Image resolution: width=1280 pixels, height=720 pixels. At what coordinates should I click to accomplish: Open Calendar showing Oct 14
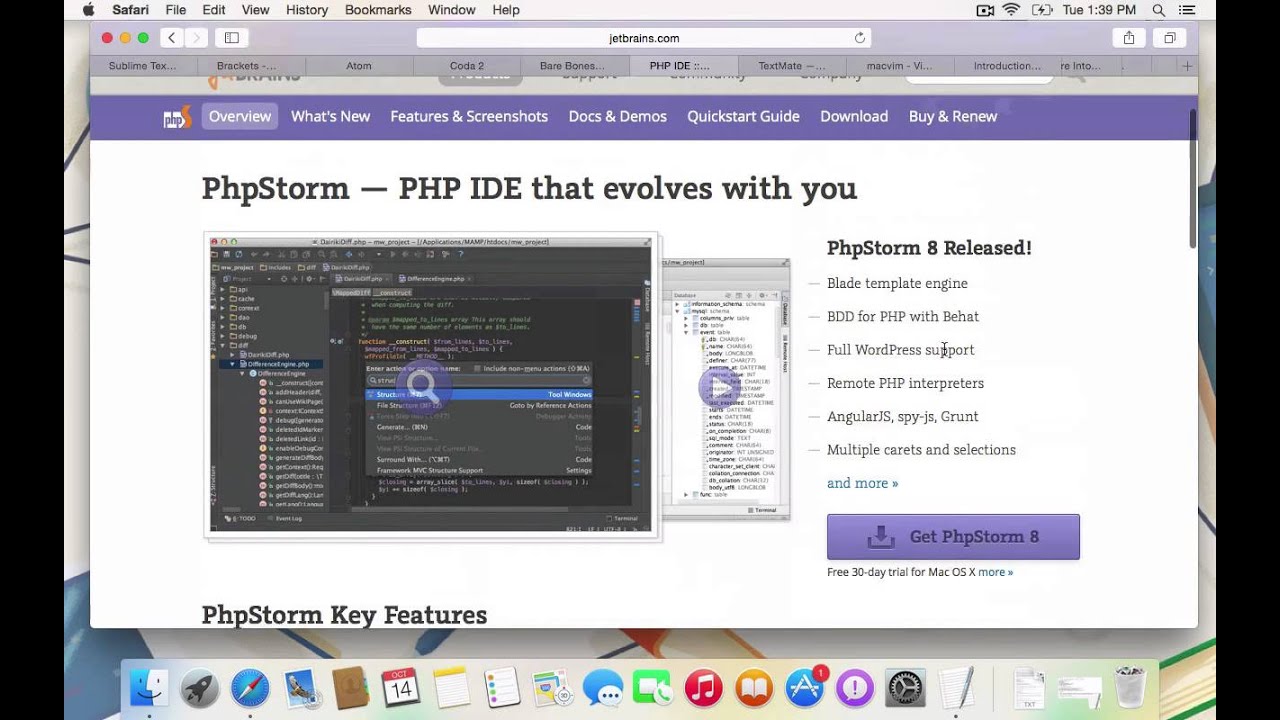(401, 688)
